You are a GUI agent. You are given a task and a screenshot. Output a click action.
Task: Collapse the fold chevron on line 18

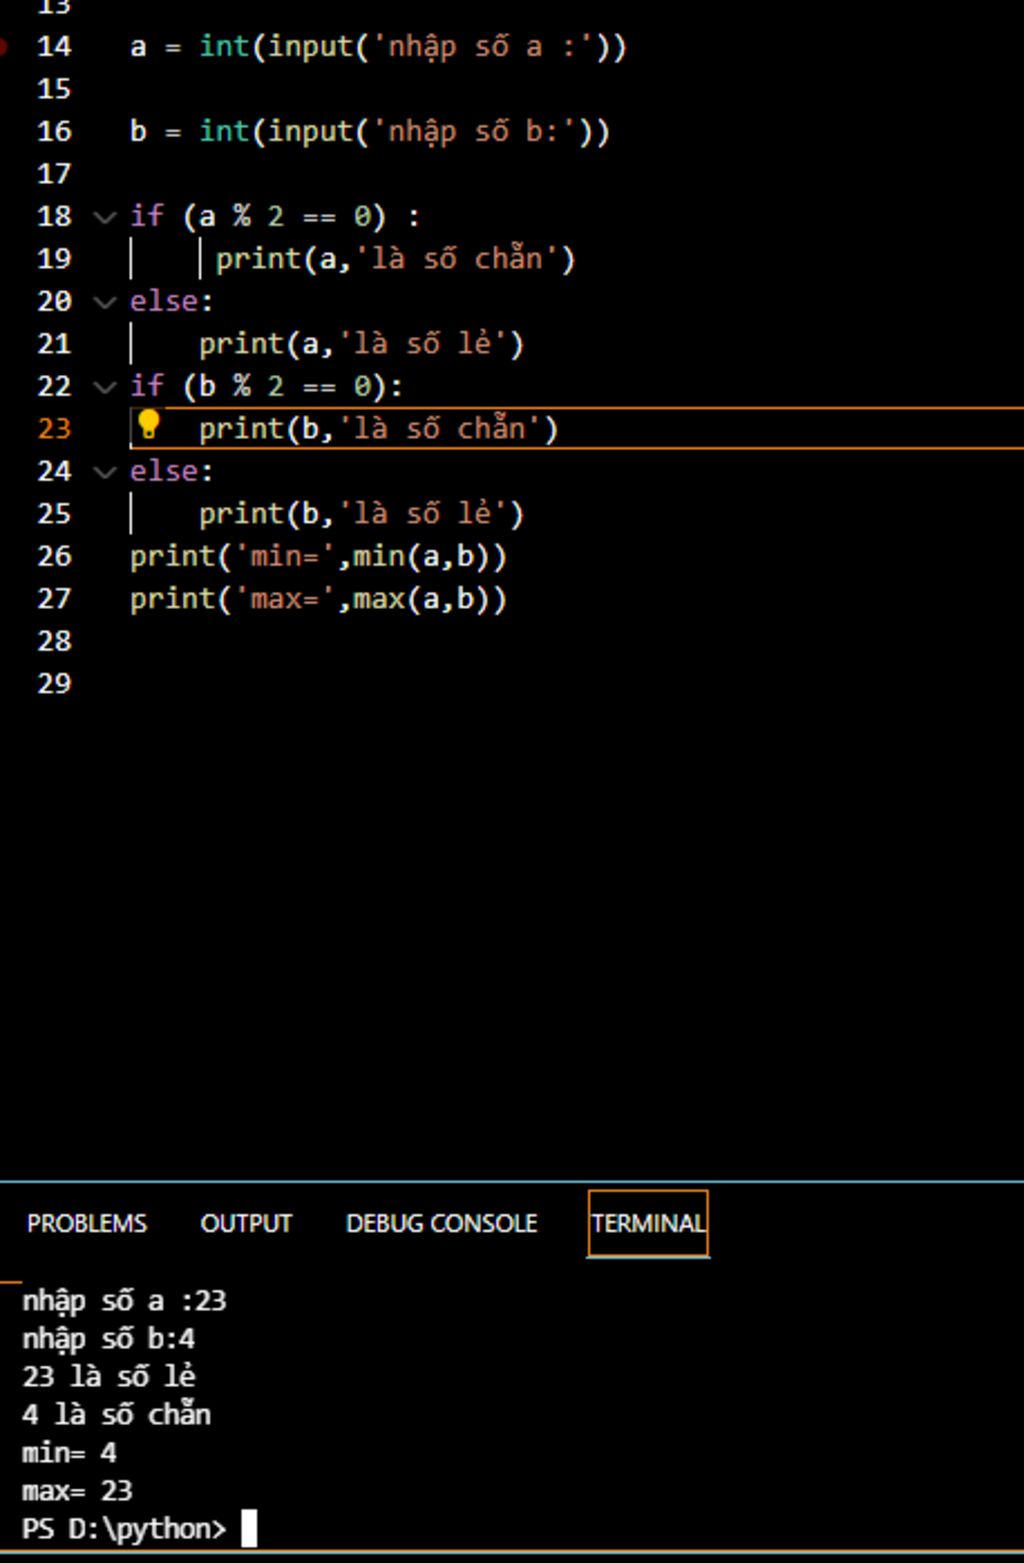(105, 217)
